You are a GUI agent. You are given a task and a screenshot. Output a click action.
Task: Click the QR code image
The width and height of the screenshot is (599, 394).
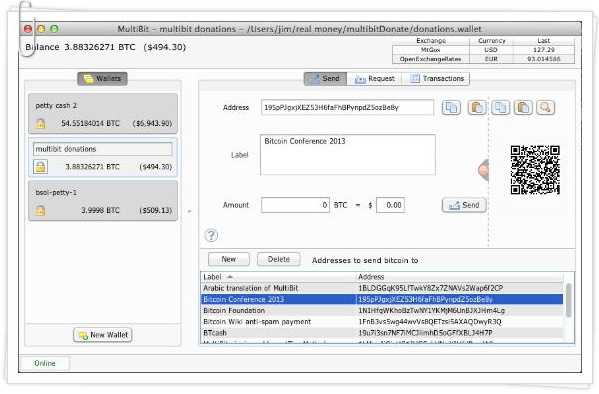(535, 170)
